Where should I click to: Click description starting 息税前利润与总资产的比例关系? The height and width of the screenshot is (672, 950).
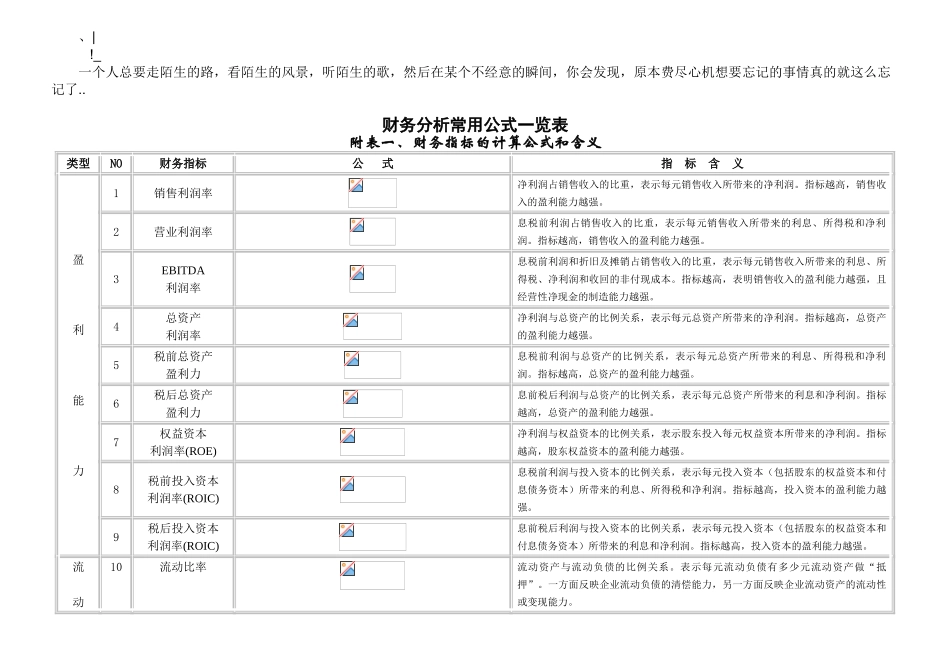click(x=702, y=365)
